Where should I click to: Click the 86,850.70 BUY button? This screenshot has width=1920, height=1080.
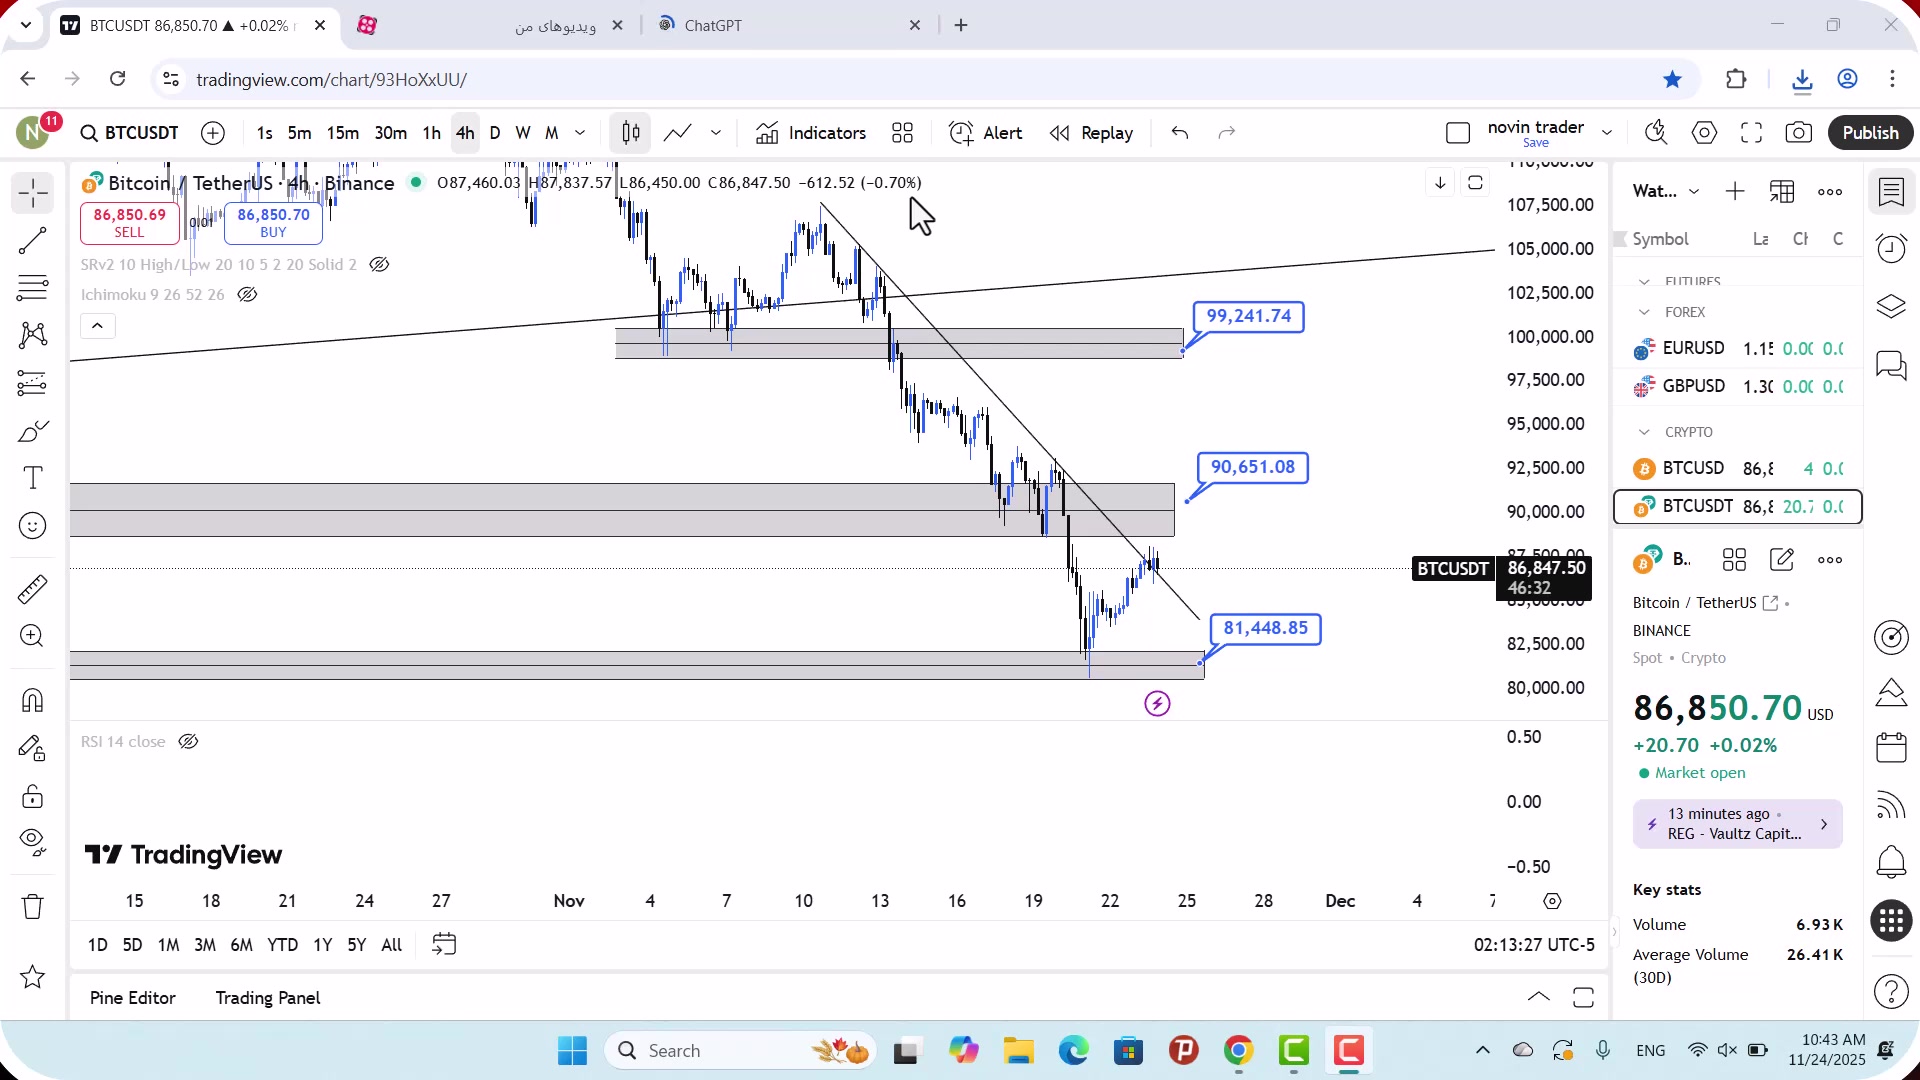(x=273, y=223)
